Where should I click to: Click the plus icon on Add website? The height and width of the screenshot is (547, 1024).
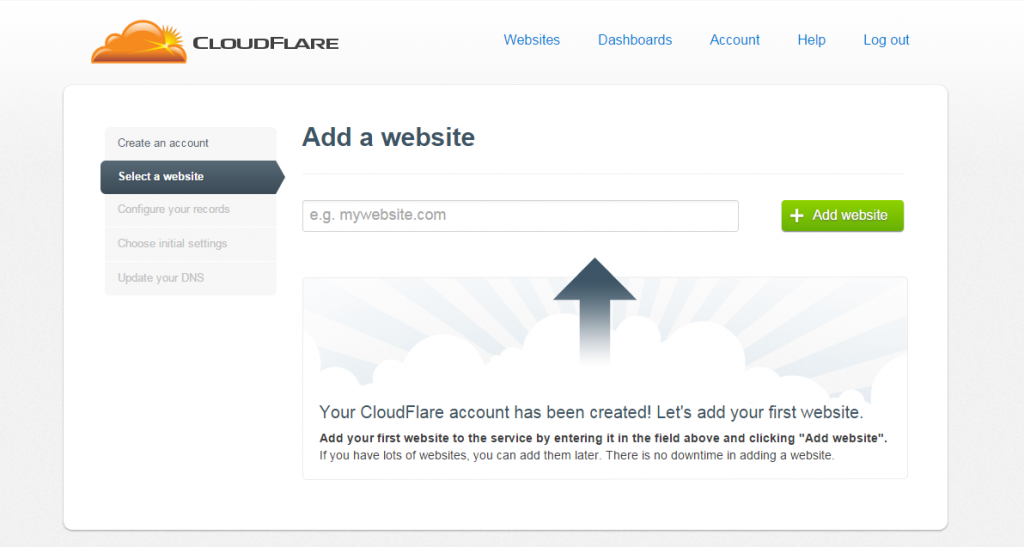pyautogui.click(x=797, y=215)
